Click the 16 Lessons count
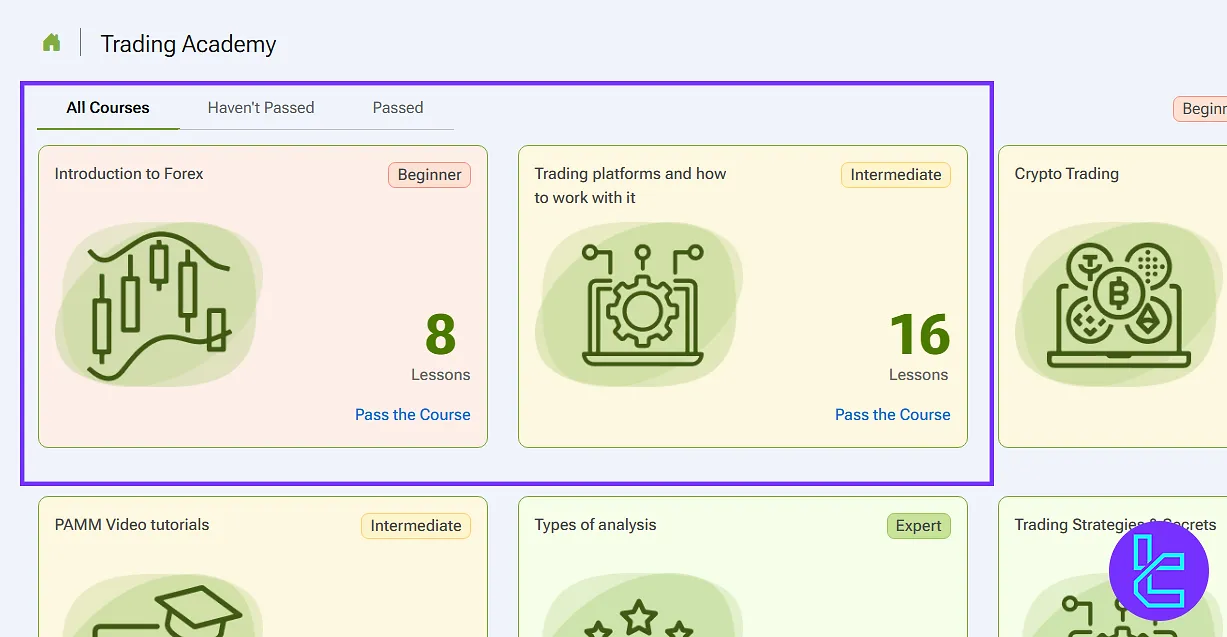Screen dimensions: 1227x637 tap(919, 346)
